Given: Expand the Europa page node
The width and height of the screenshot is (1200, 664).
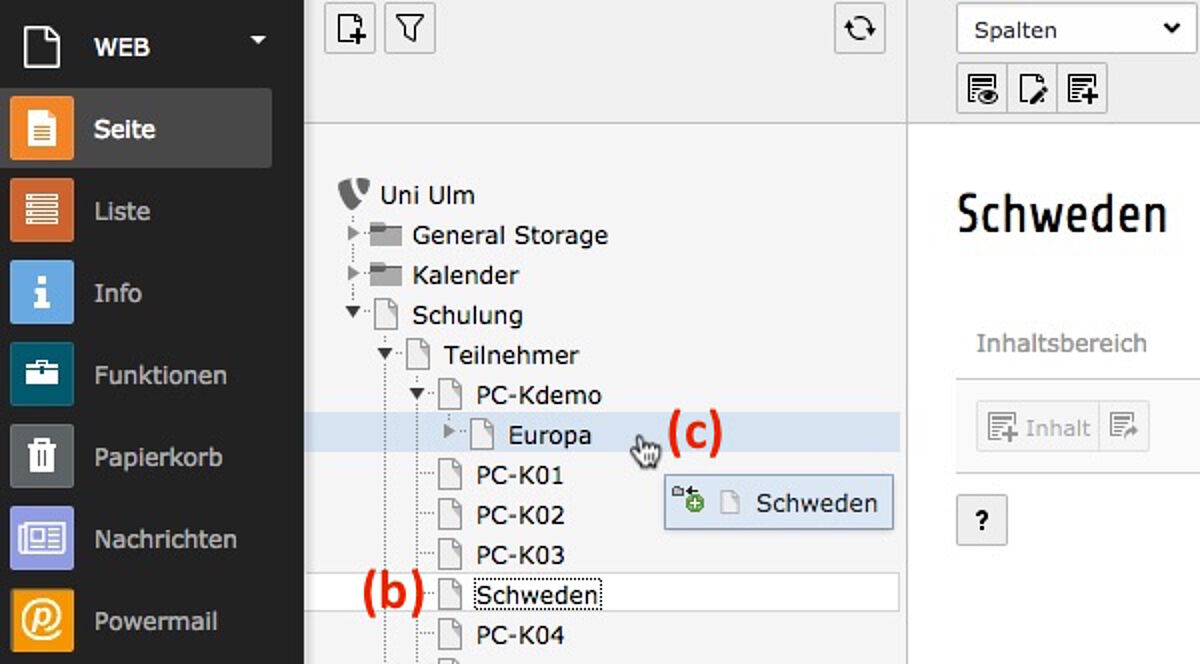Looking at the screenshot, I should (x=449, y=433).
